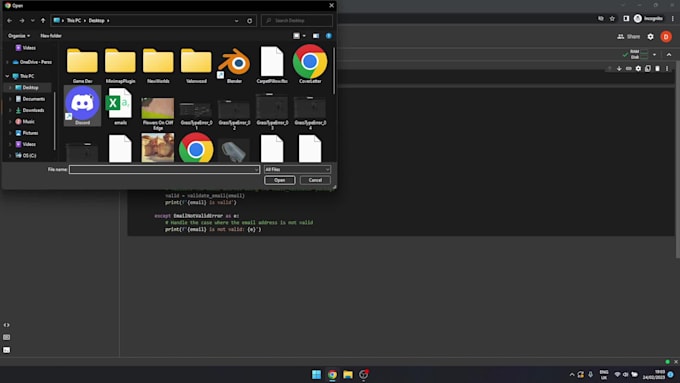680x383 pixels.
Task: Expand the OneDrive tree node
Action: coord(7,62)
